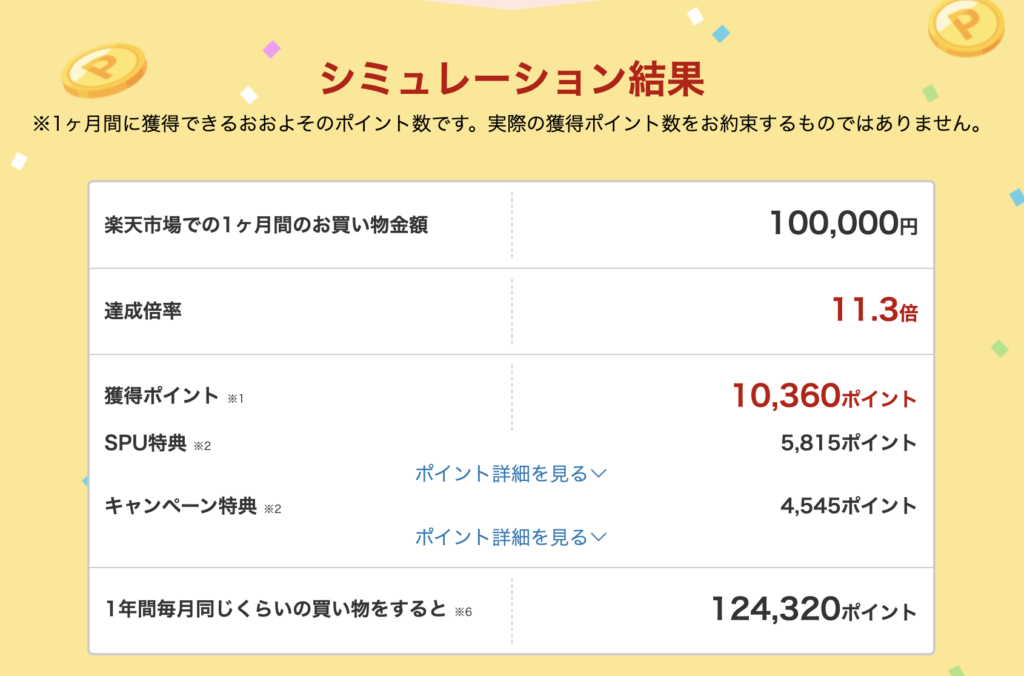Click the disclaimer note under the heading
This screenshot has height=676, width=1024.
(508, 123)
